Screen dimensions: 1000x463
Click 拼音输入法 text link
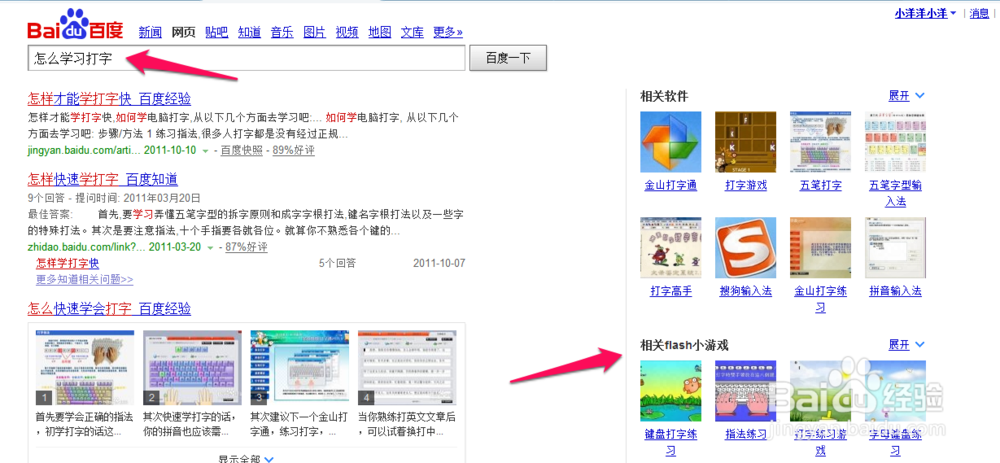[895, 291]
